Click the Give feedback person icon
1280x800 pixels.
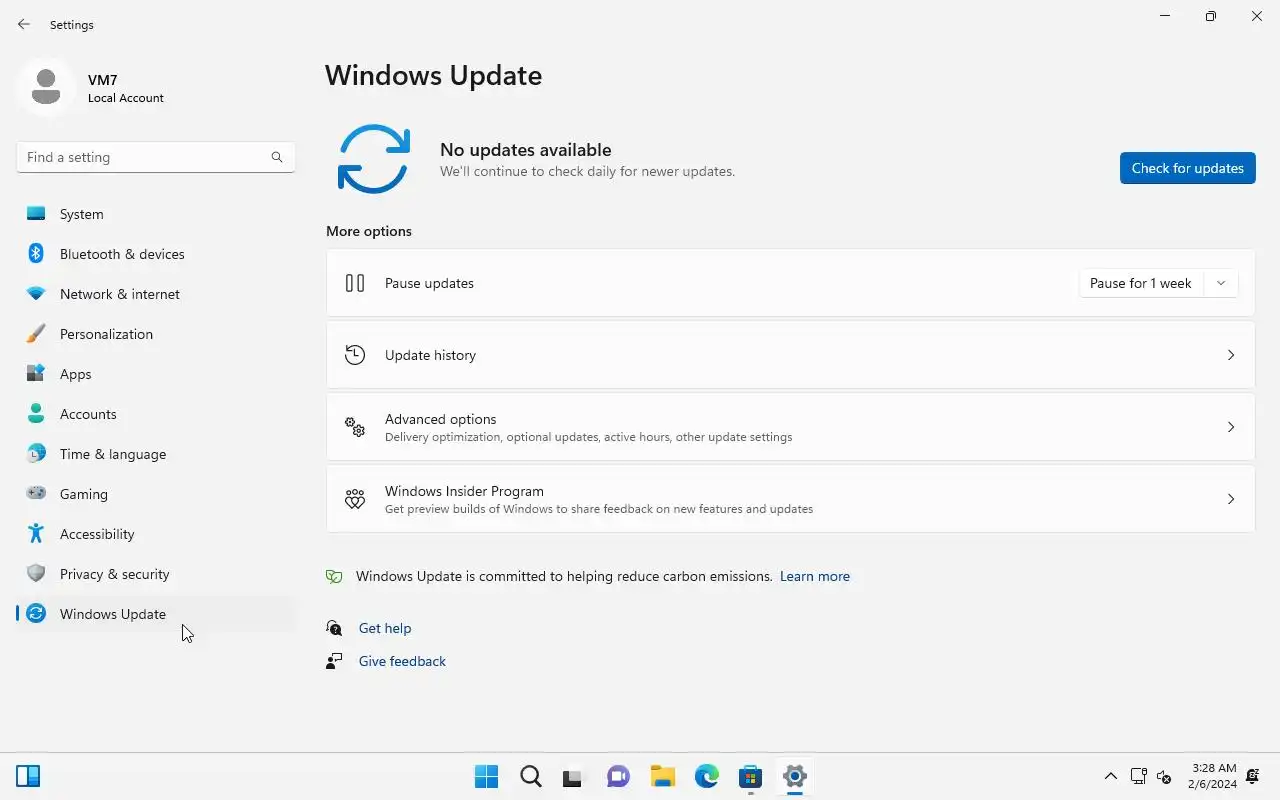click(334, 661)
